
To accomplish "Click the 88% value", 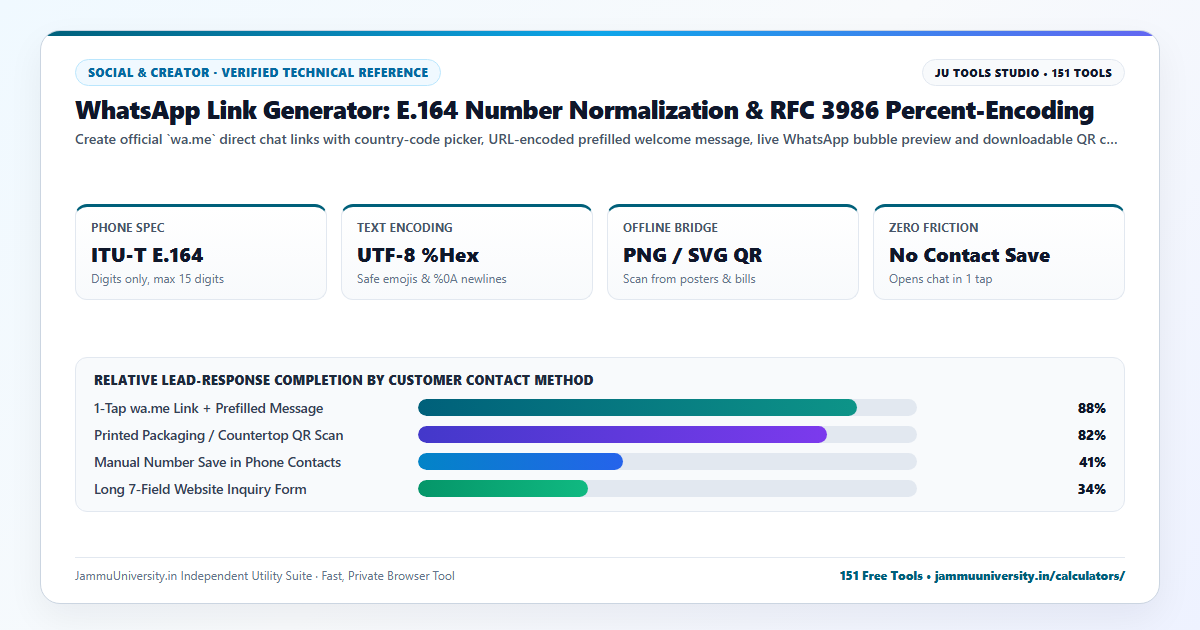I will (1092, 408).
